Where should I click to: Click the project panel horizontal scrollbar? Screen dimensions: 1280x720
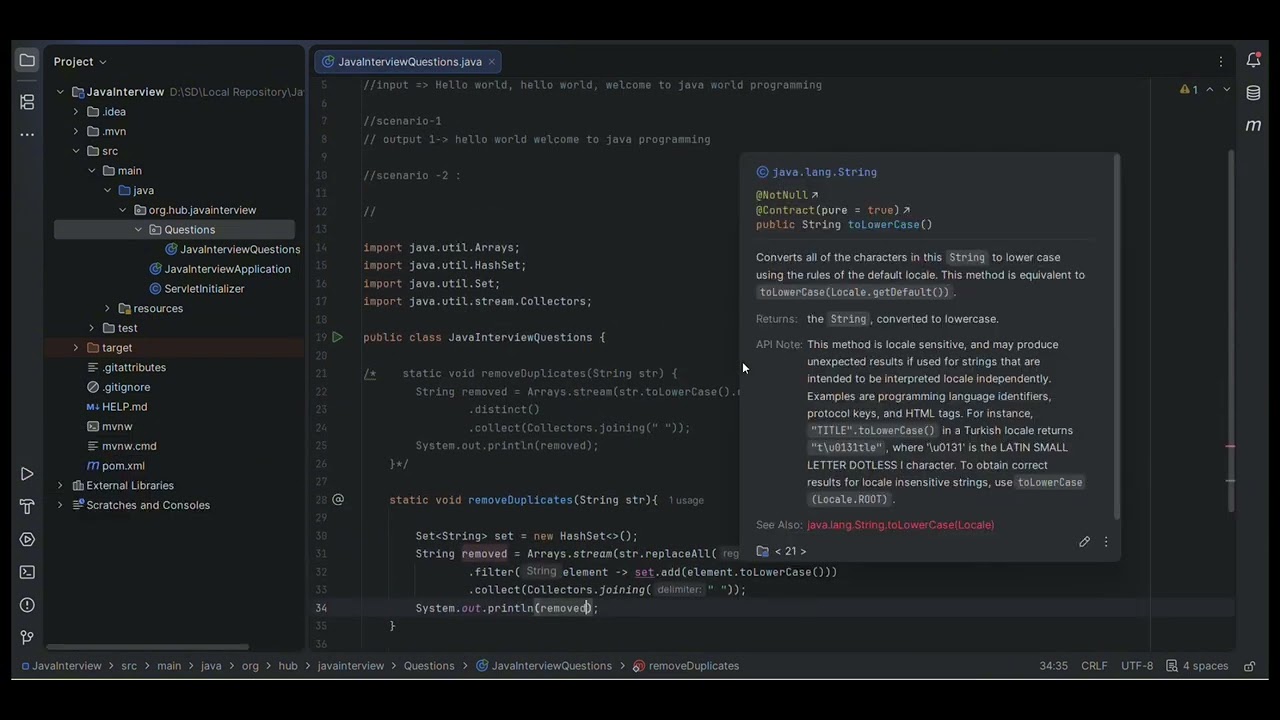tap(148, 647)
